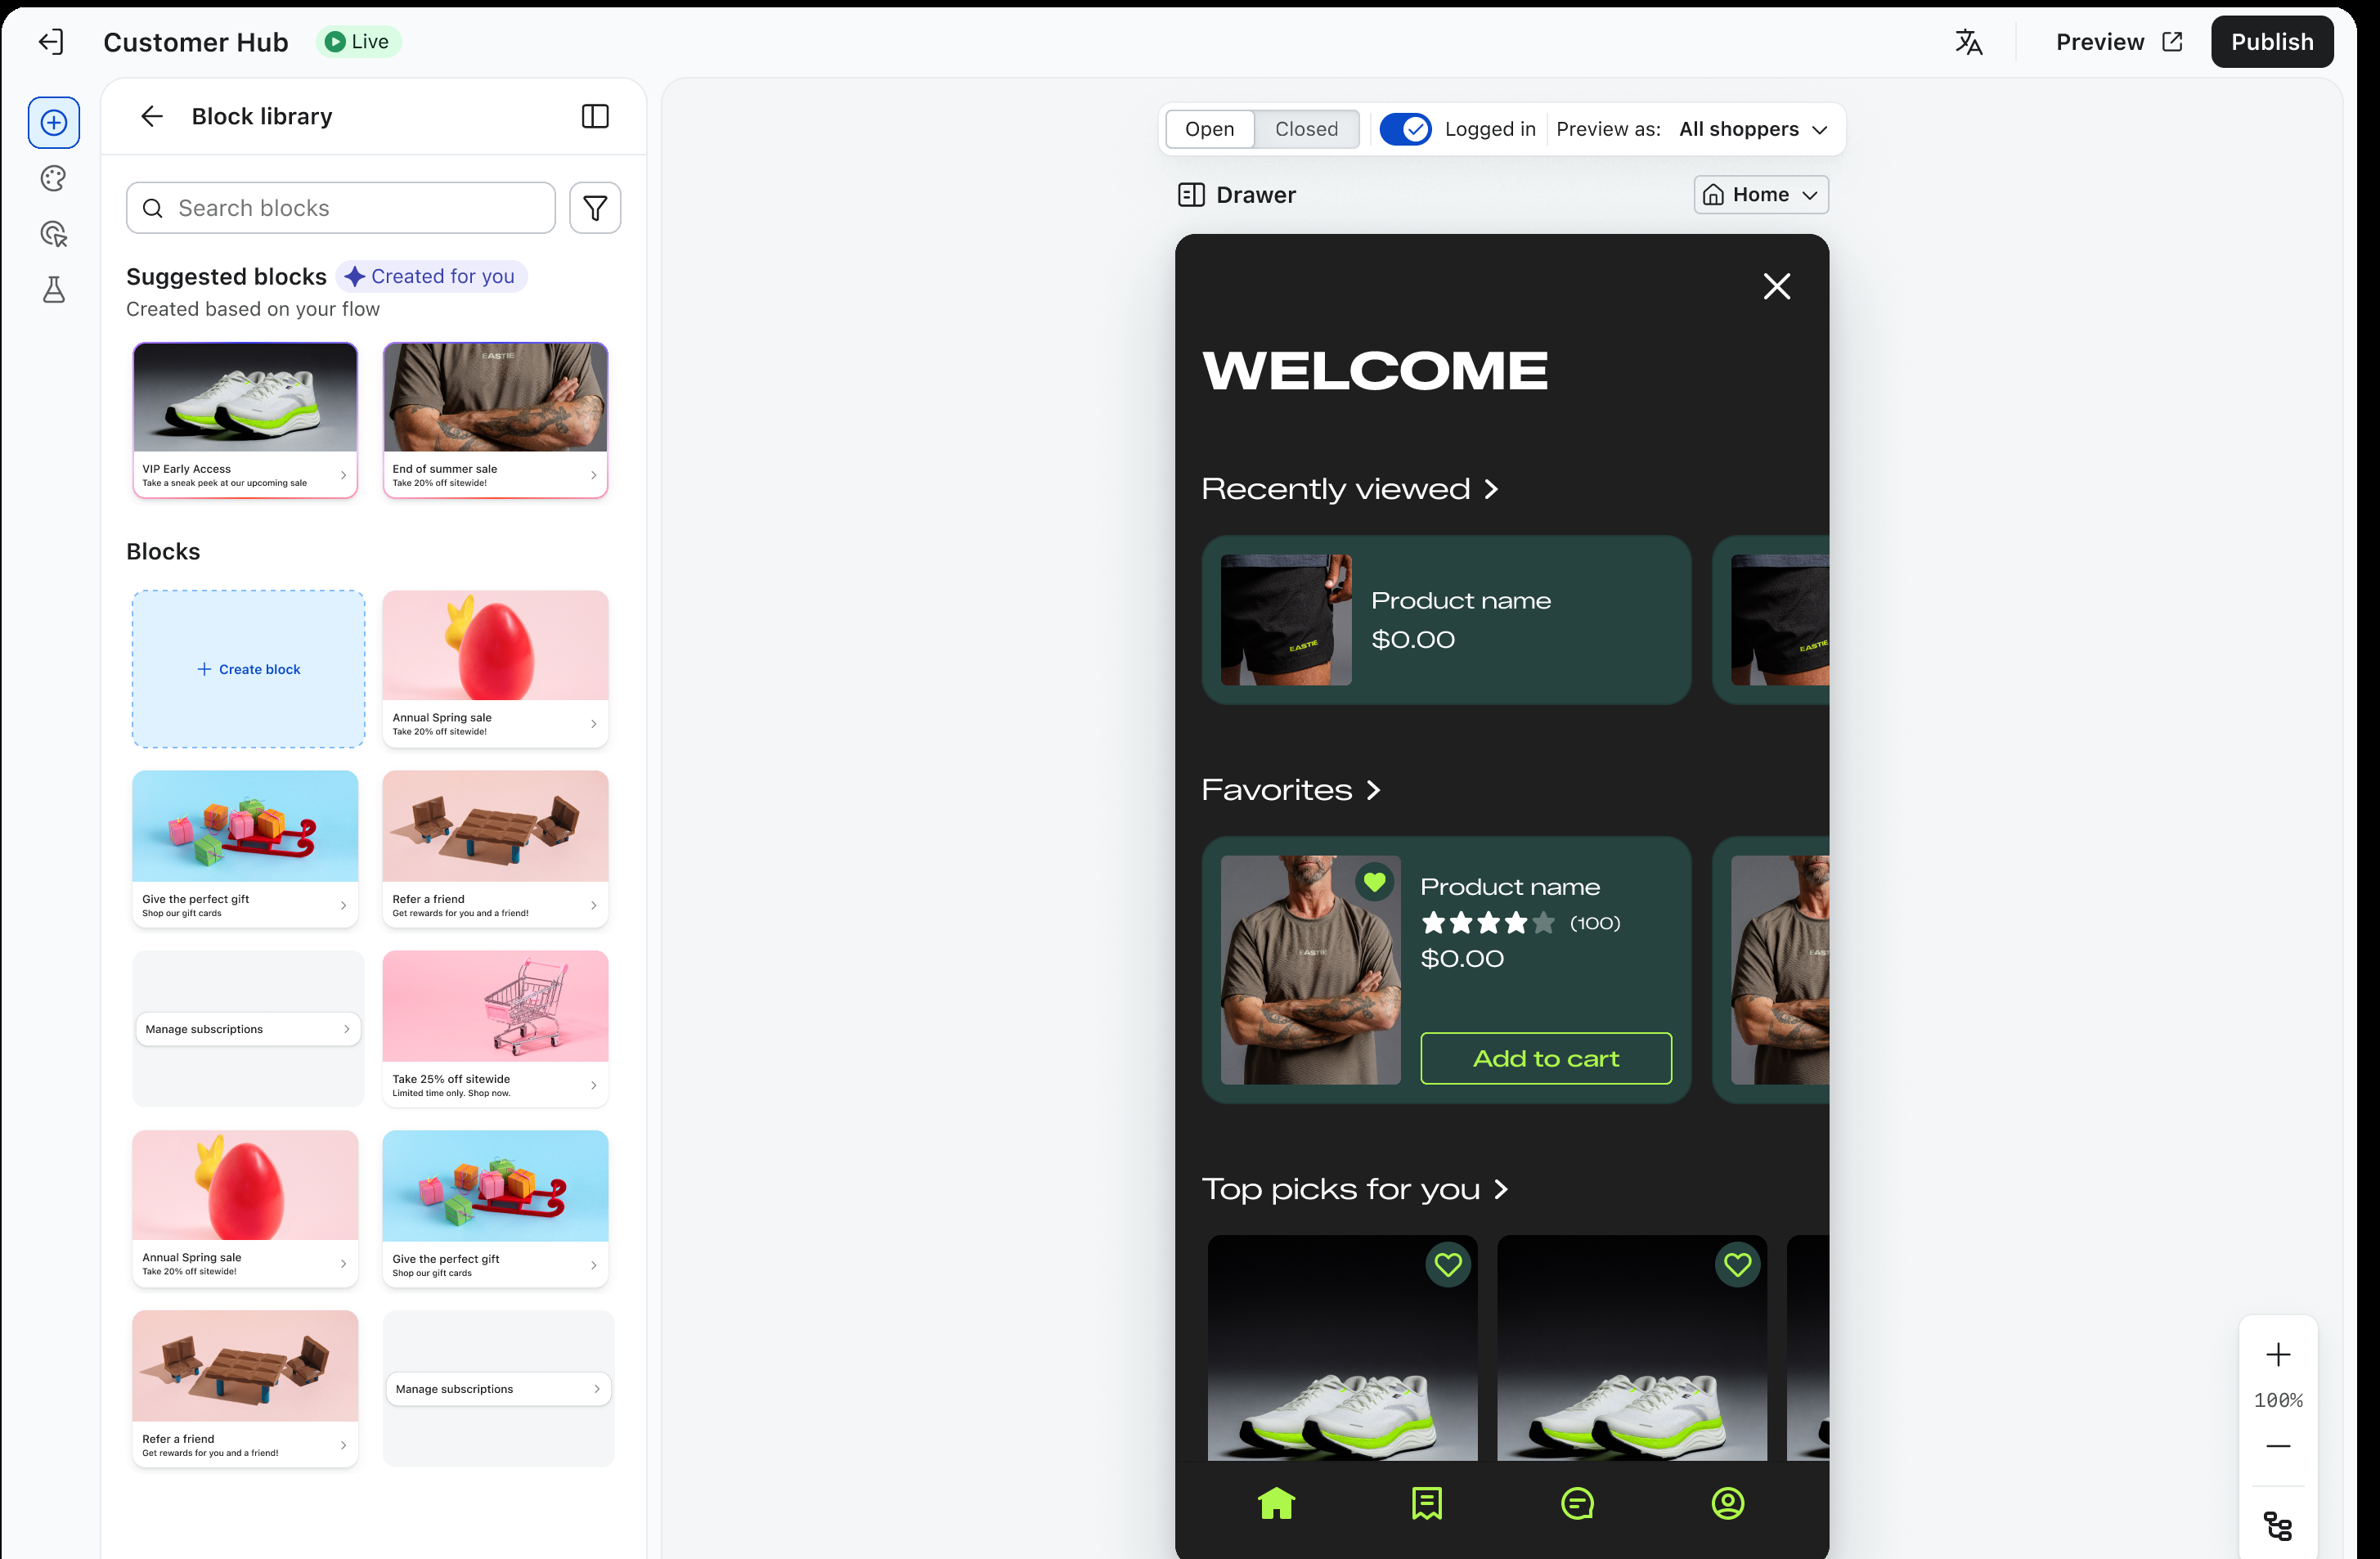Go back with the Block library arrow

pyautogui.click(x=152, y=117)
